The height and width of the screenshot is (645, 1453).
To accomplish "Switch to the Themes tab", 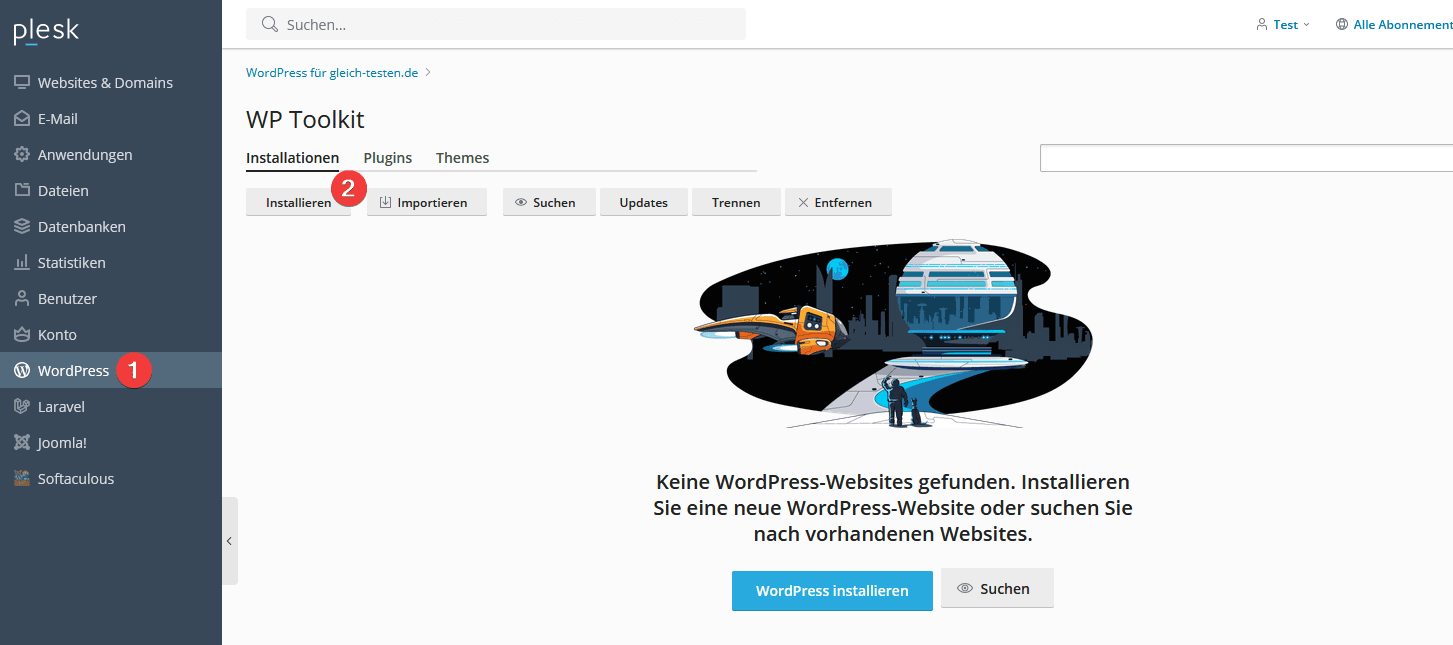I will point(462,158).
